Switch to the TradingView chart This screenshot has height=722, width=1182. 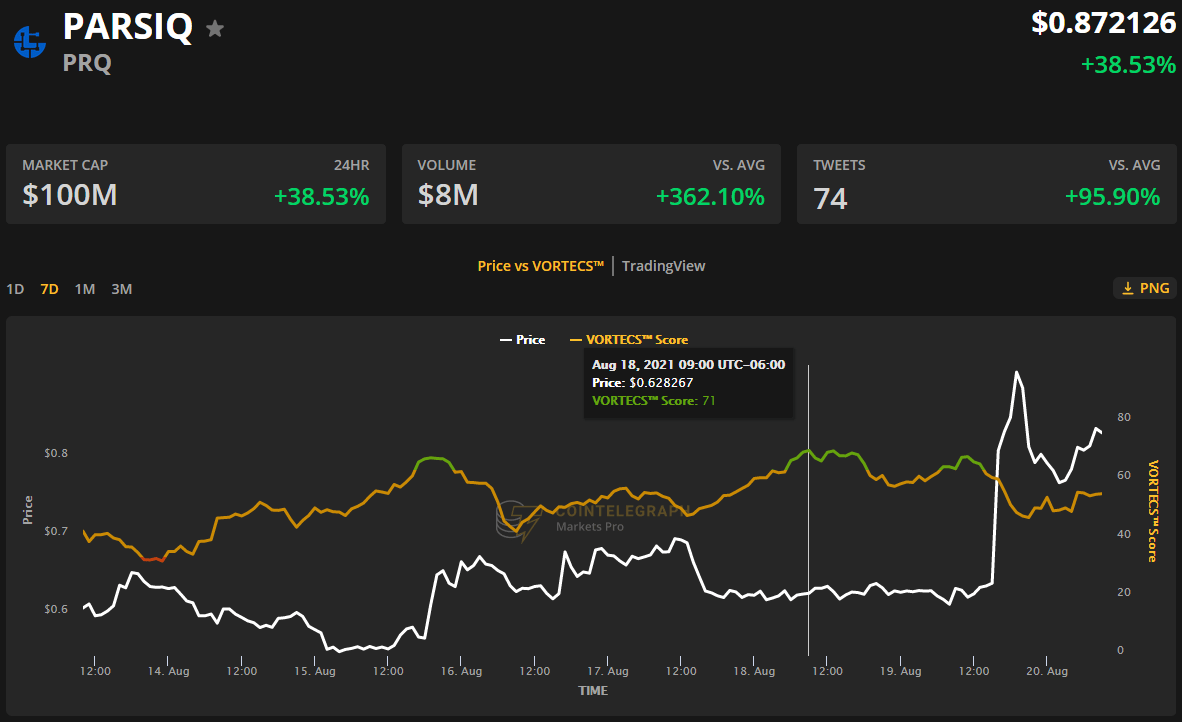(663, 266)
